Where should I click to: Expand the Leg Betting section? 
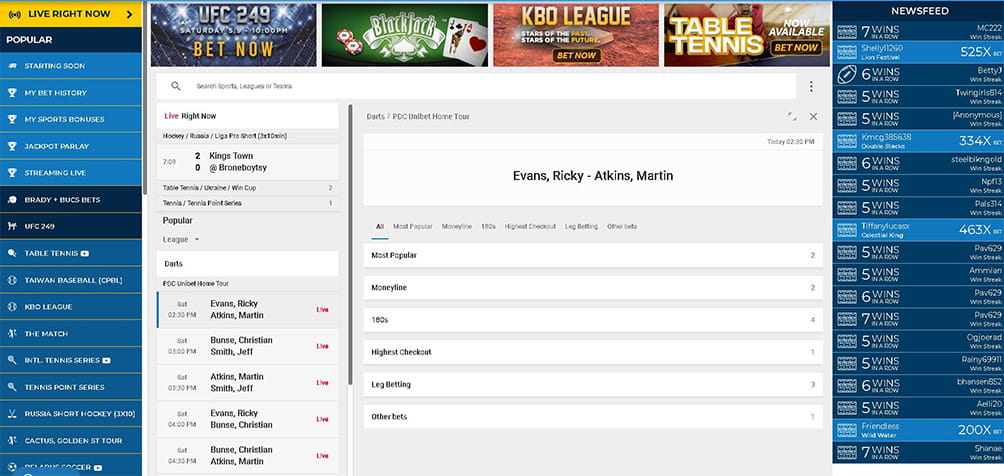[x=593, y=384]
